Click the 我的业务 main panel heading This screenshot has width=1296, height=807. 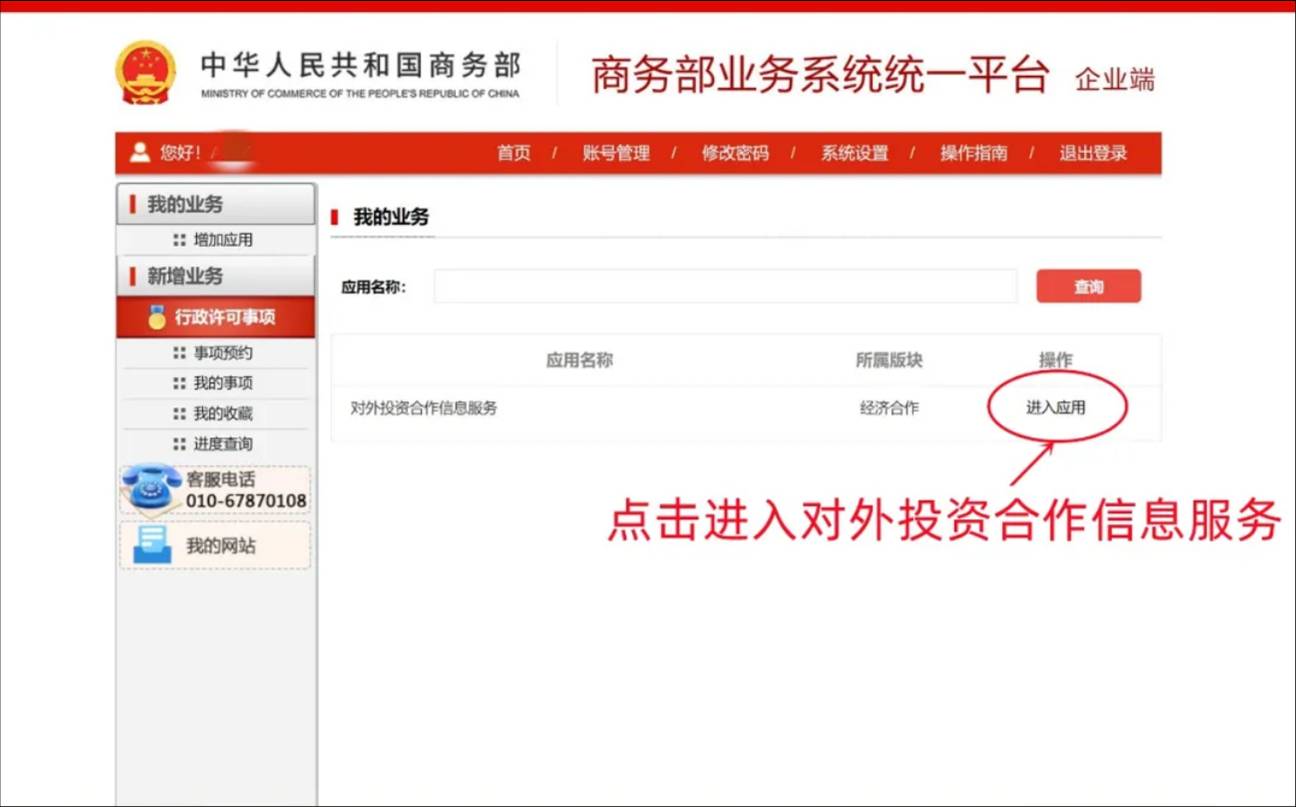point(391,217)
